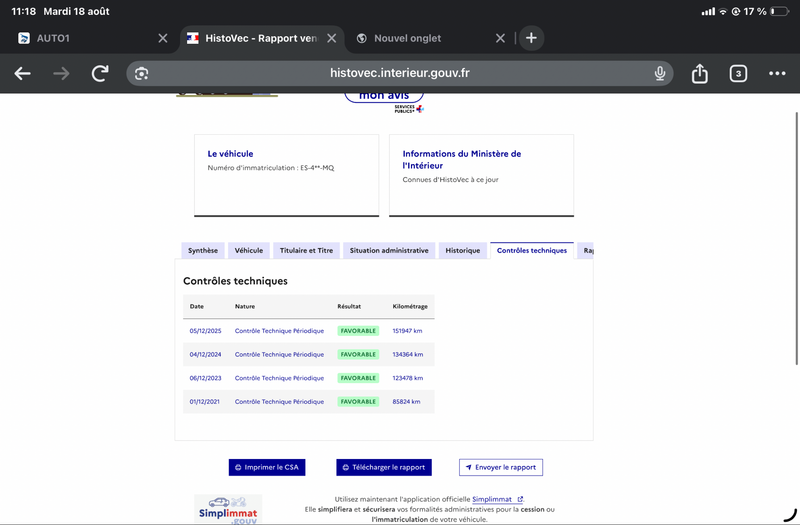Click the date 06/12/2023
Image resolution: width=800 pixels, height=525 pixels.
pyautogui.click(x=205, y=378)
